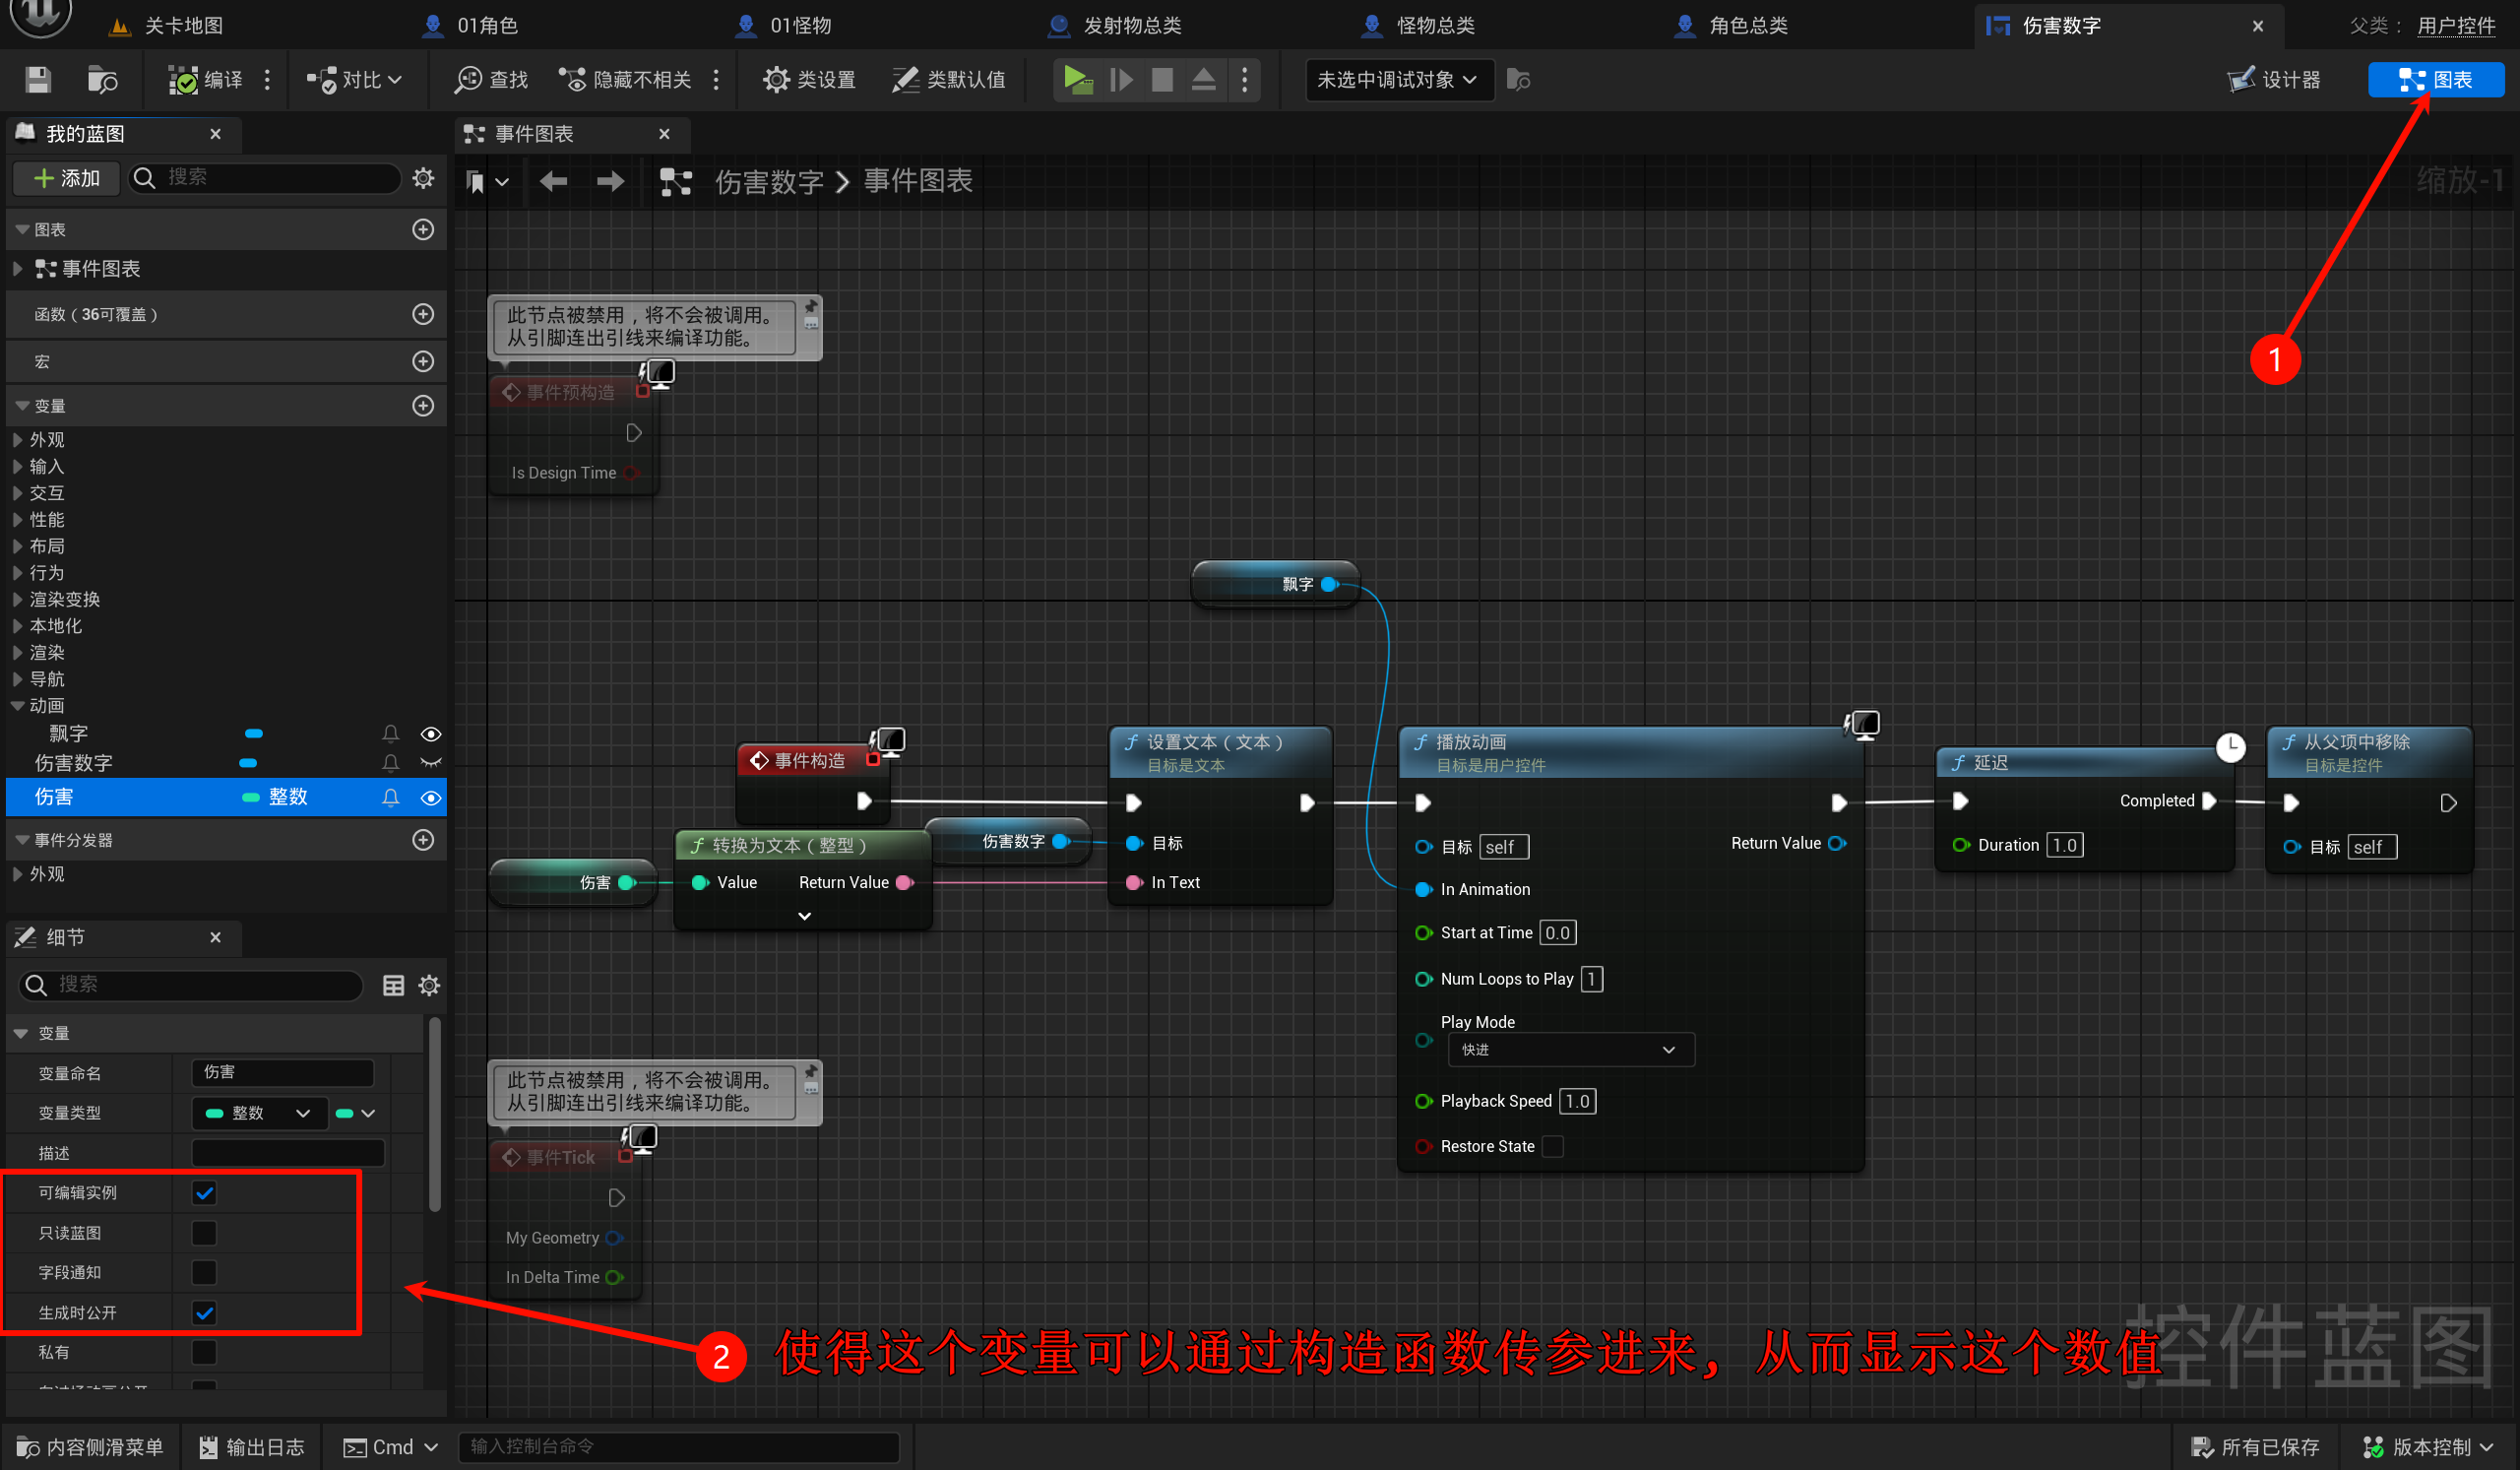Image resolution: width=2520 pixels, height=1470 pixels.
Task: Switch to the 01角色 tab
Action: (486, 25)
